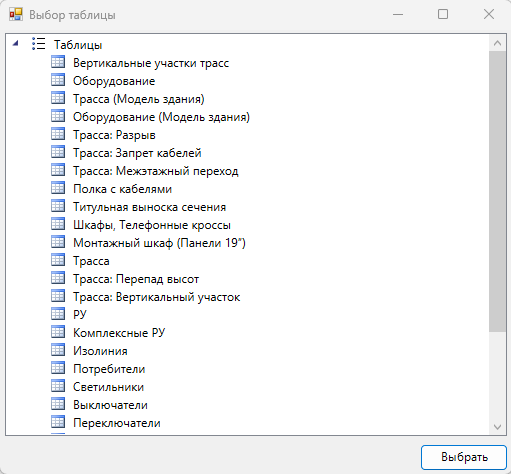Image resolution: width=511 pixels, height=474 pixels.
Task: Click the scrollbar down arrow
Action: point(497,427)
